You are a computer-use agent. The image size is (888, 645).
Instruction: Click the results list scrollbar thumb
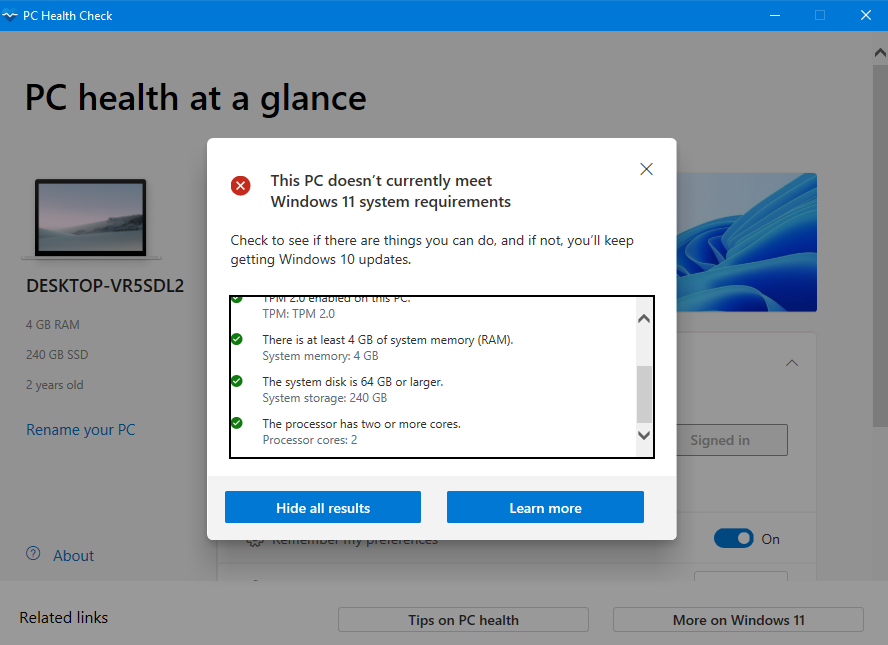644,394
